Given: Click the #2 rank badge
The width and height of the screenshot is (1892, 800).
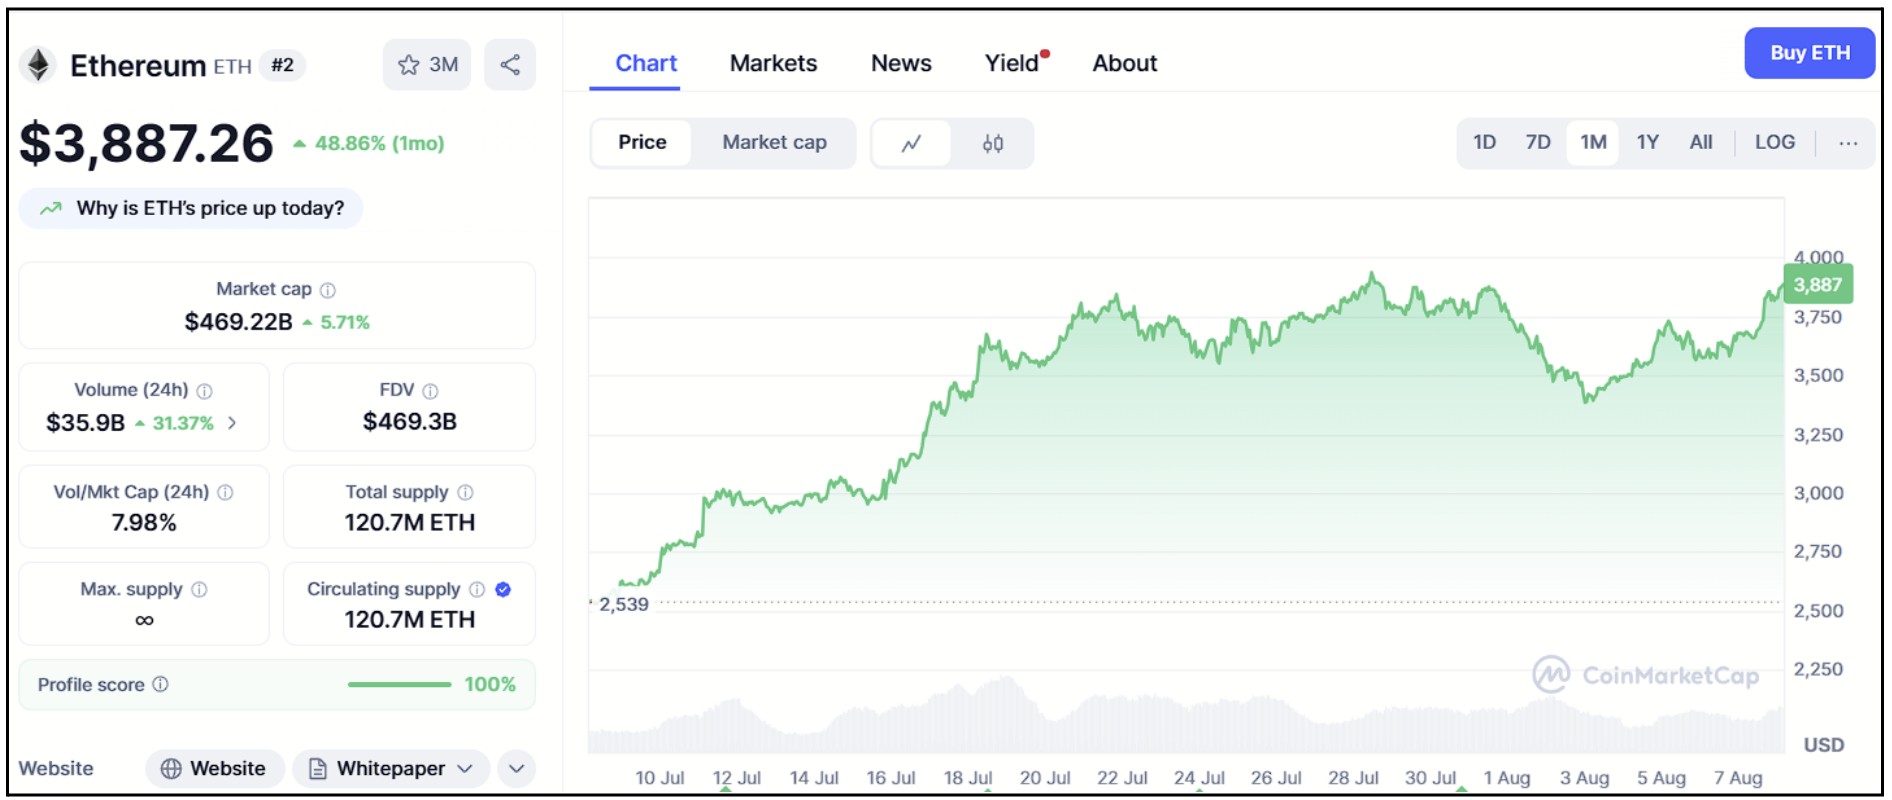Looking at the screenshot, I should 282,65.
